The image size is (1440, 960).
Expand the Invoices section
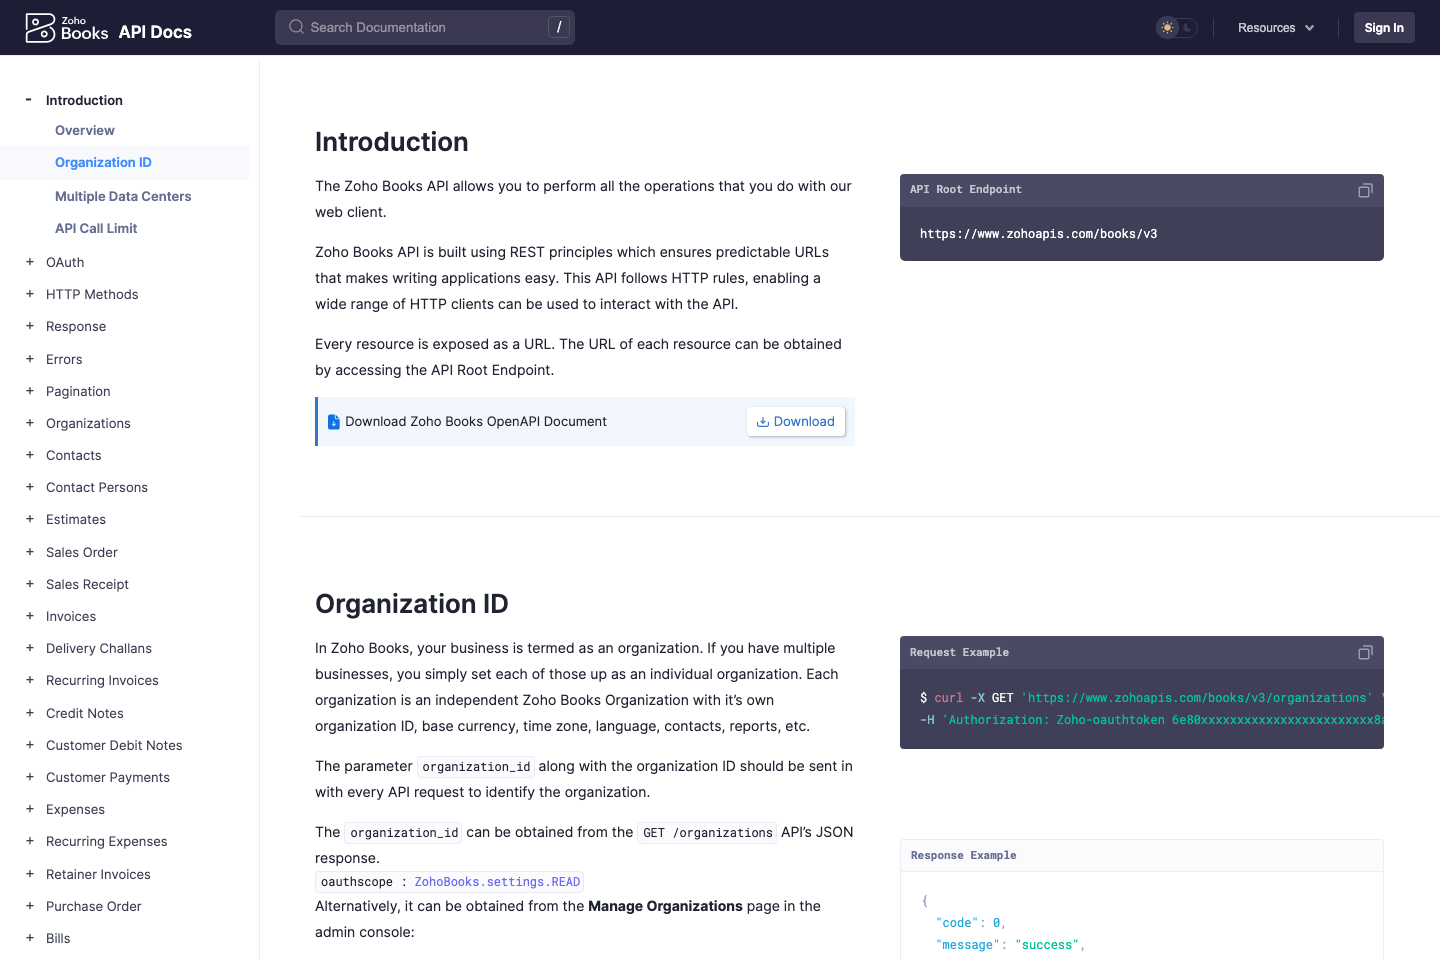coord(29,616)
